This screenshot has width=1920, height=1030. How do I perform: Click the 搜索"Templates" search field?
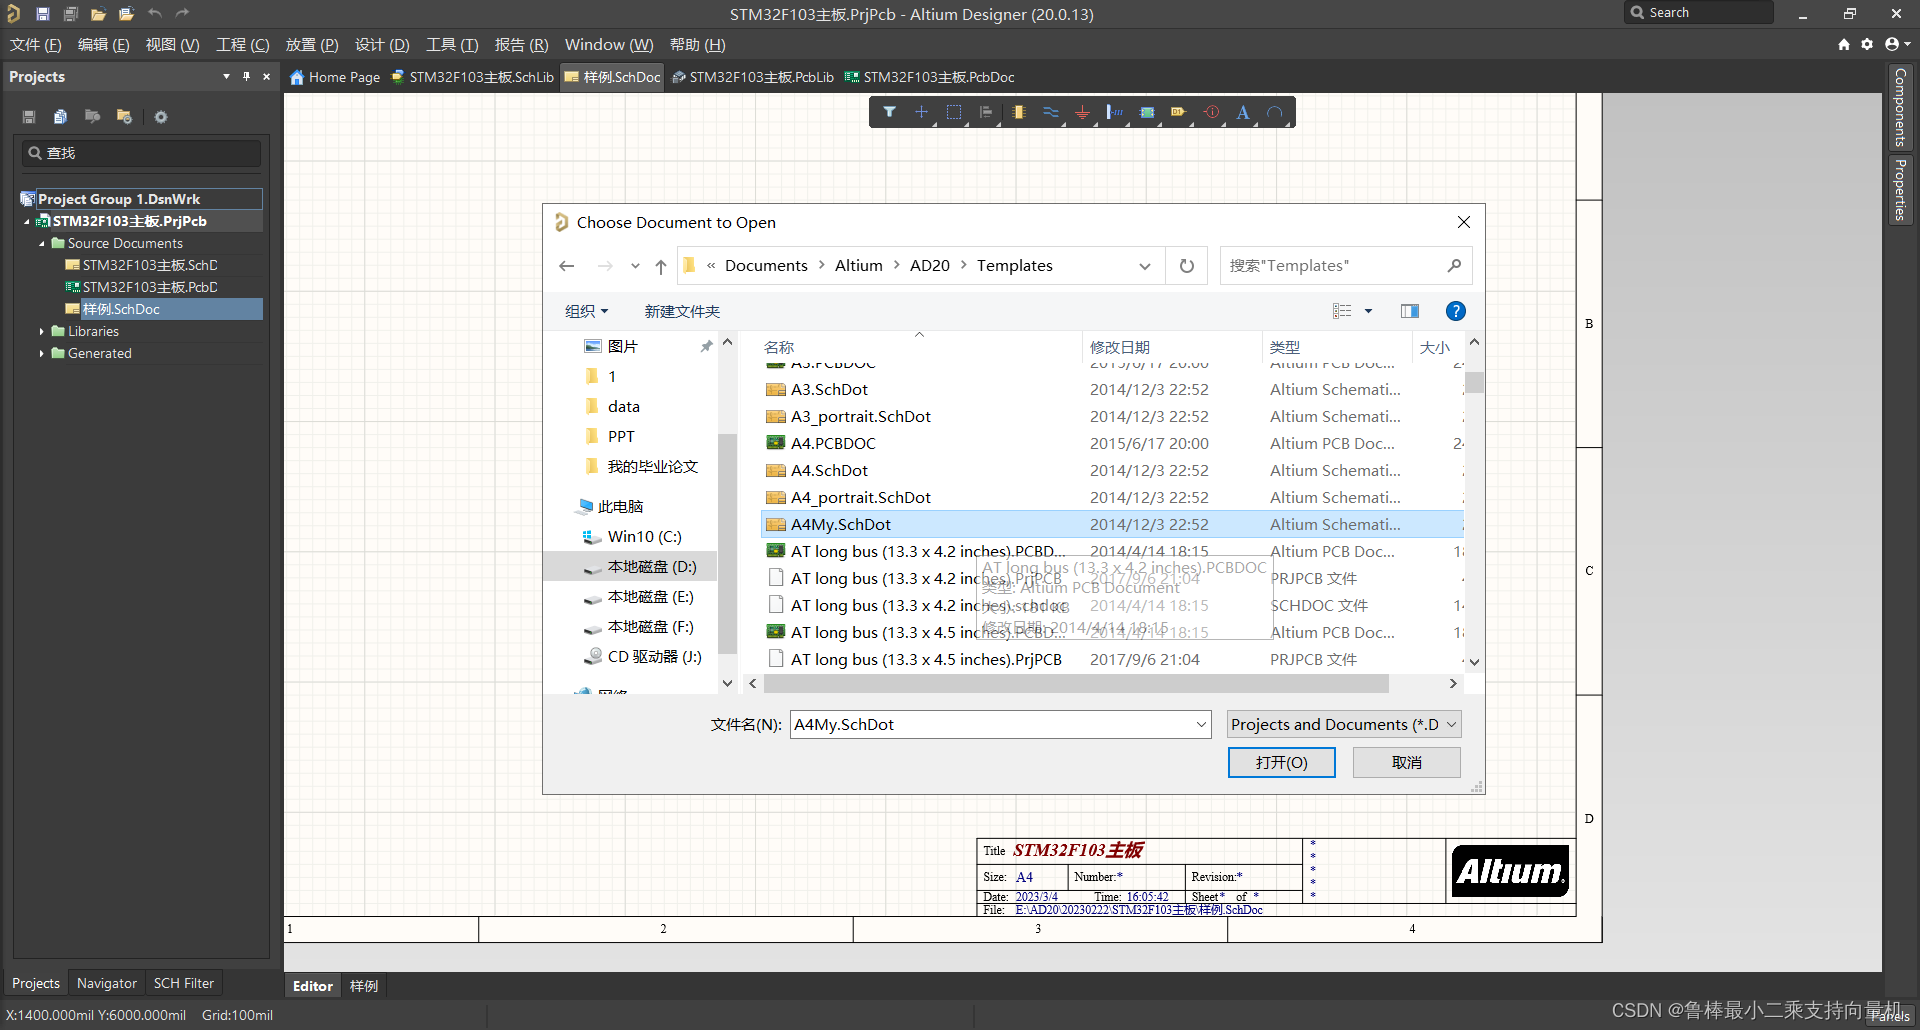pos(1345,266)
